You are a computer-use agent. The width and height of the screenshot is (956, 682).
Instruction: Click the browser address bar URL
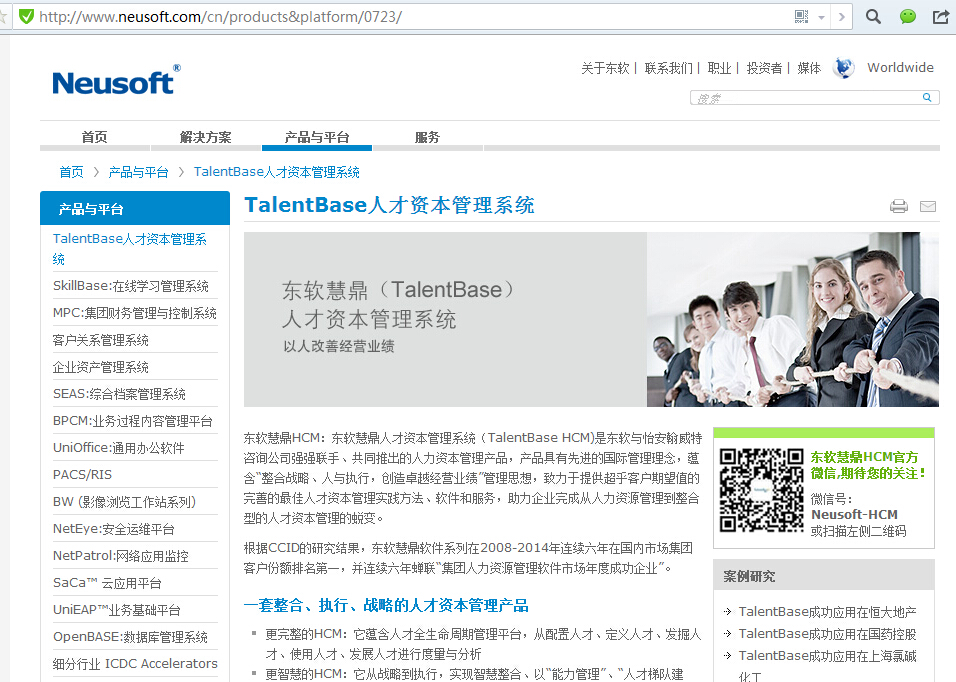coord(221,16)
